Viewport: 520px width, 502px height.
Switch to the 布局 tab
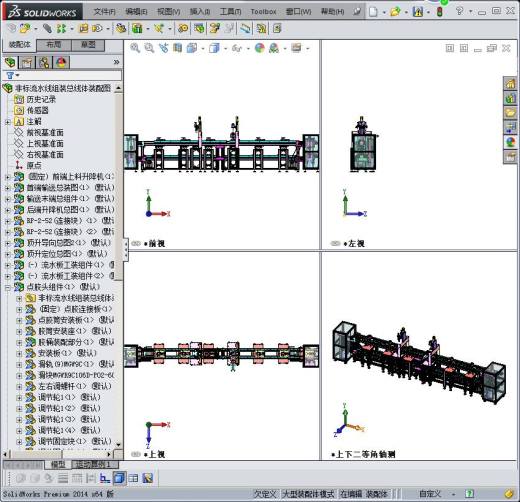[54, 45]
